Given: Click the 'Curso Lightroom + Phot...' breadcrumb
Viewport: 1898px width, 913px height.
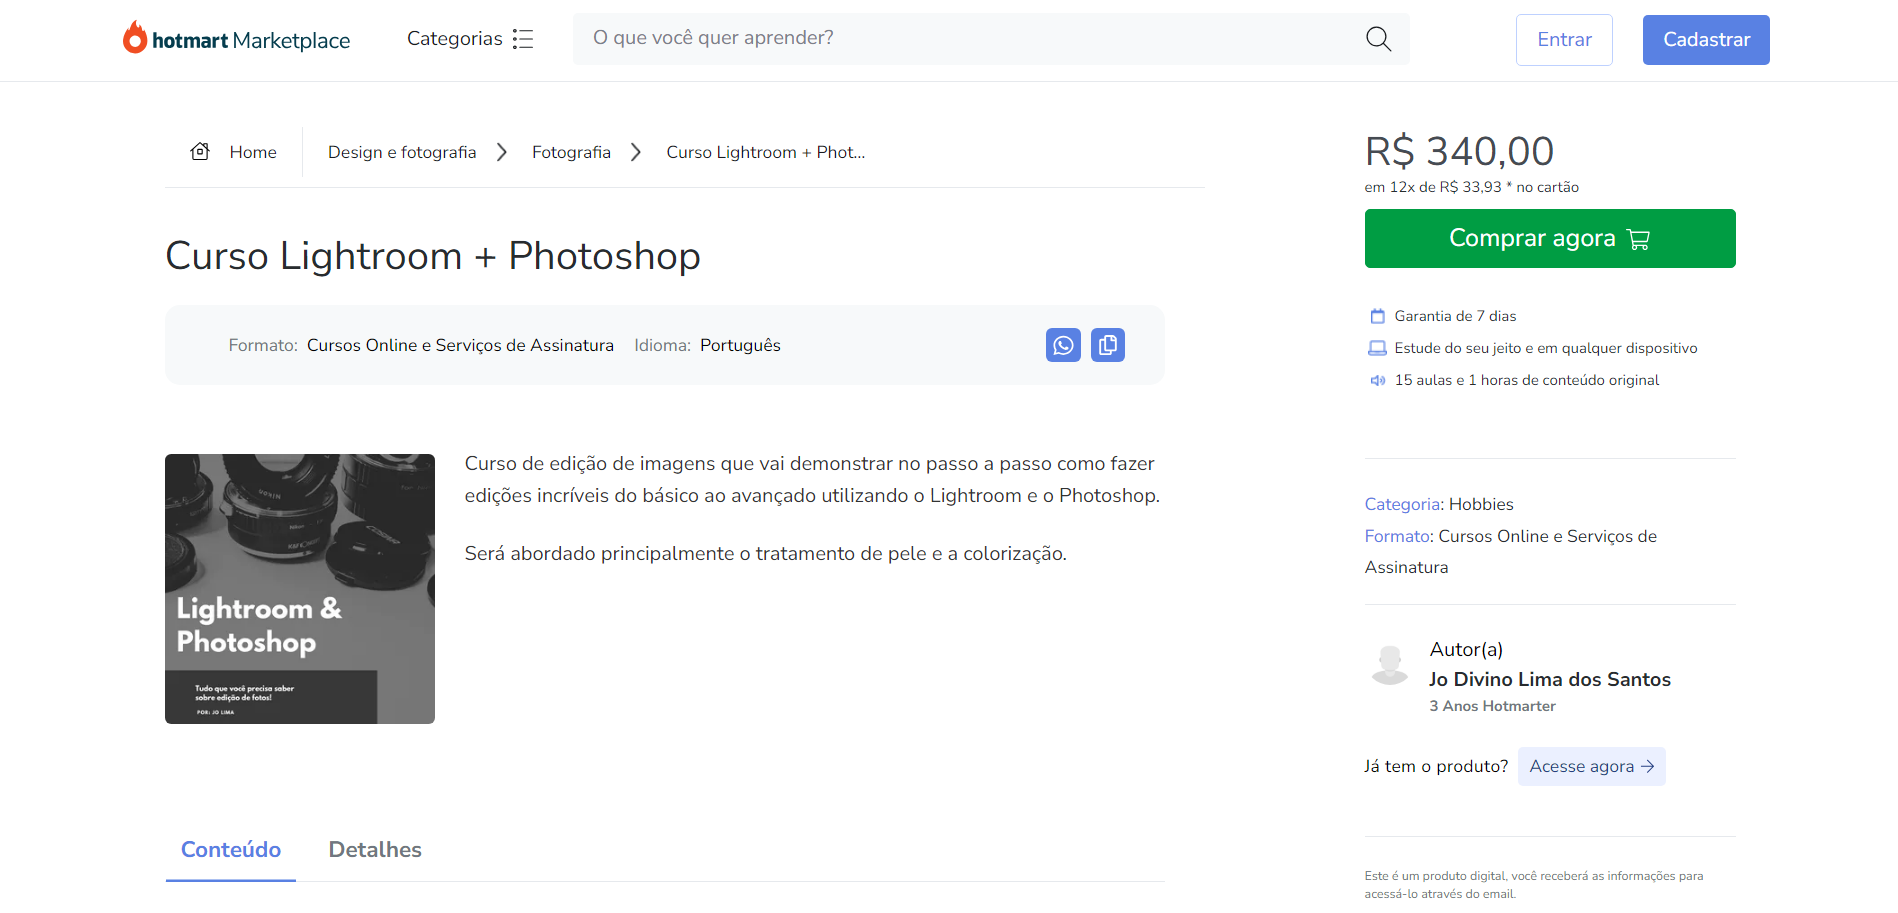Looking at the screenshot, I should click(x=766, y=152).
